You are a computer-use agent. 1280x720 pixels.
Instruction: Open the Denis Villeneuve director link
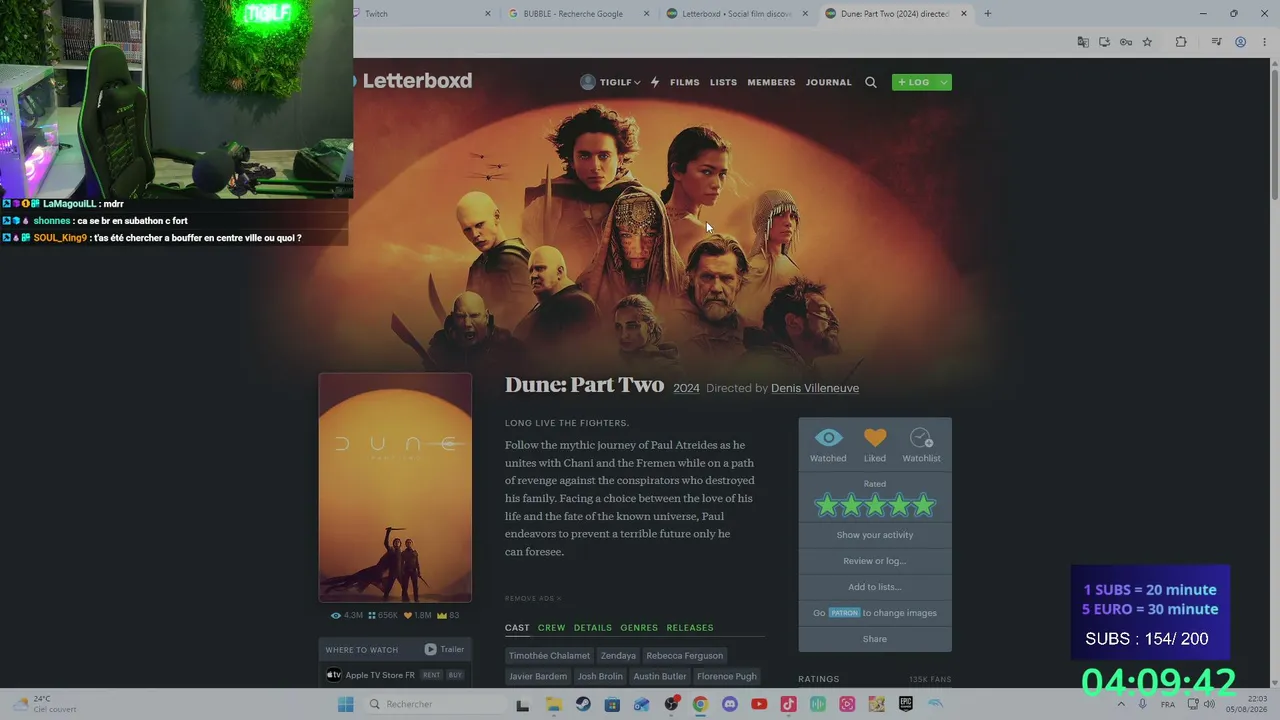815,388
